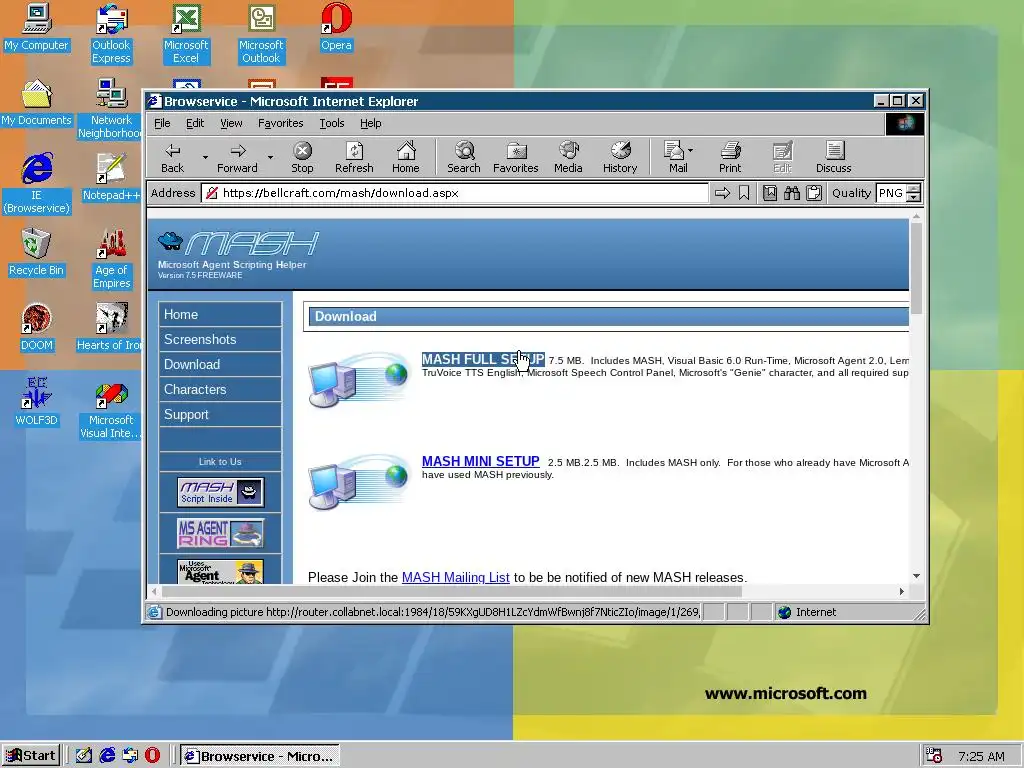The image size is (1024, 768).
Task: Stop the page from loading
Action: click(302, 157)
